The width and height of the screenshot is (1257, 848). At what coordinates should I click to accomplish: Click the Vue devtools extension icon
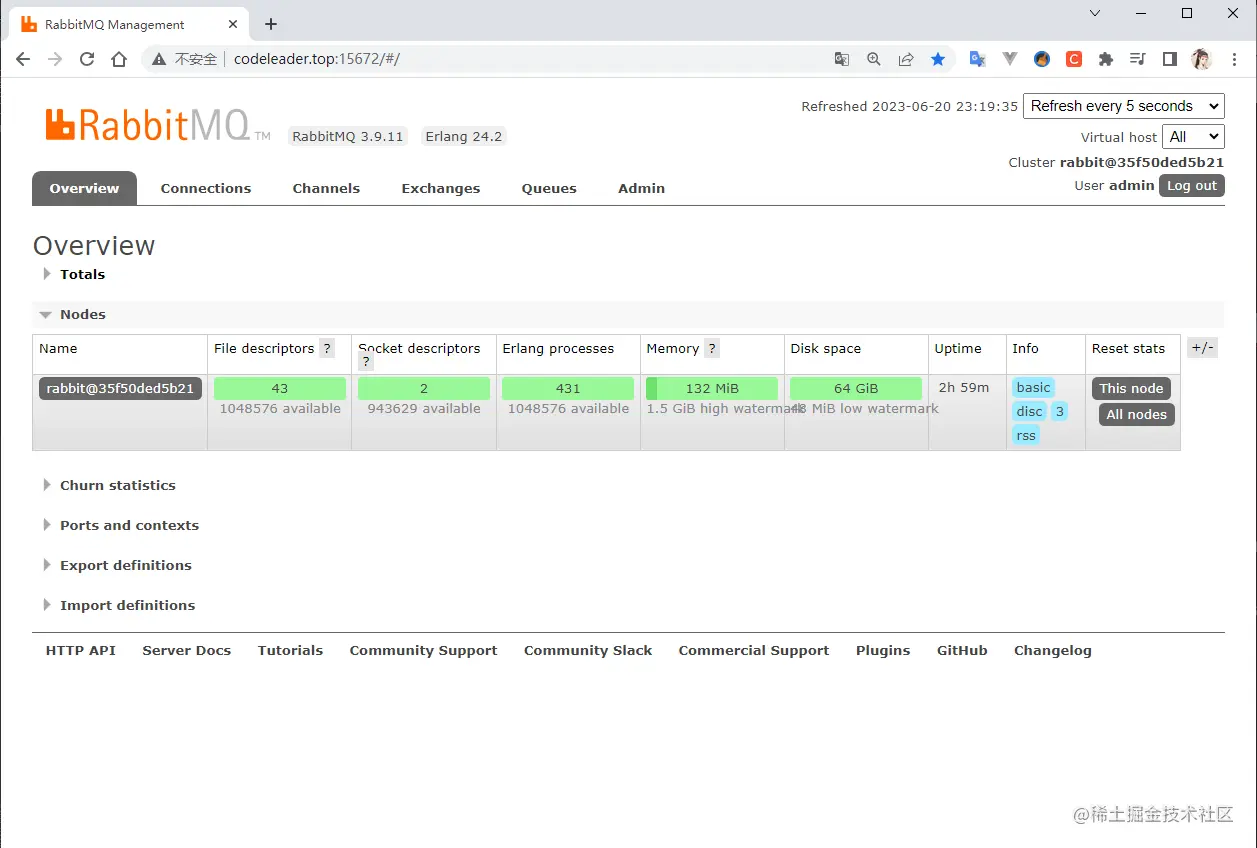(1010, 59)
